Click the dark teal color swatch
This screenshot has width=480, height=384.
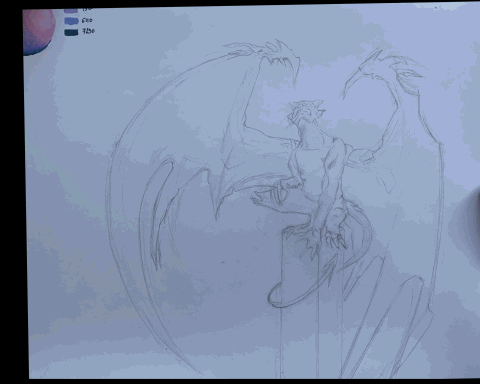[x=71, y=32]
